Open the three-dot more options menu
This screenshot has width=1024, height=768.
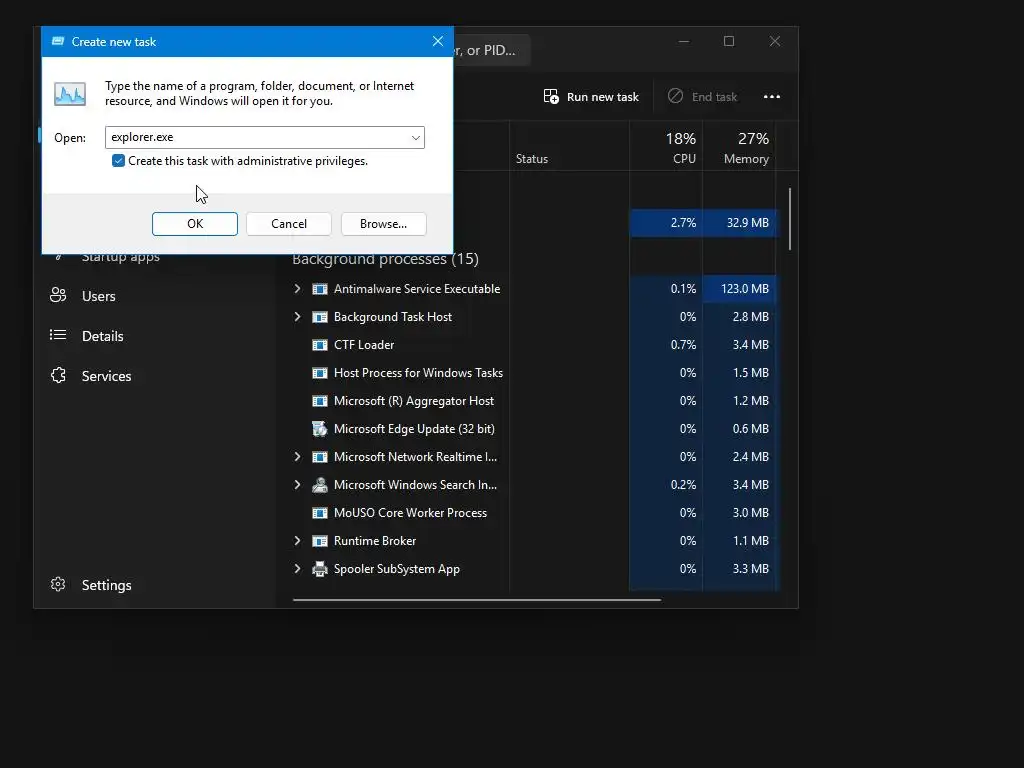(x=772, y=97)
